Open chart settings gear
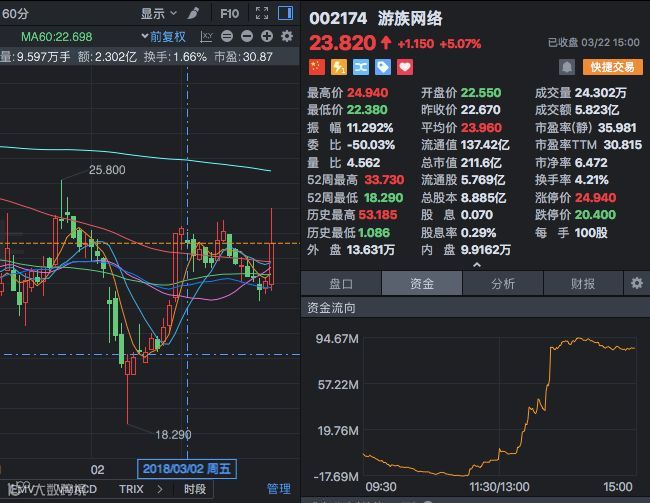The image size is (650, 503). [x=287, y=36]
